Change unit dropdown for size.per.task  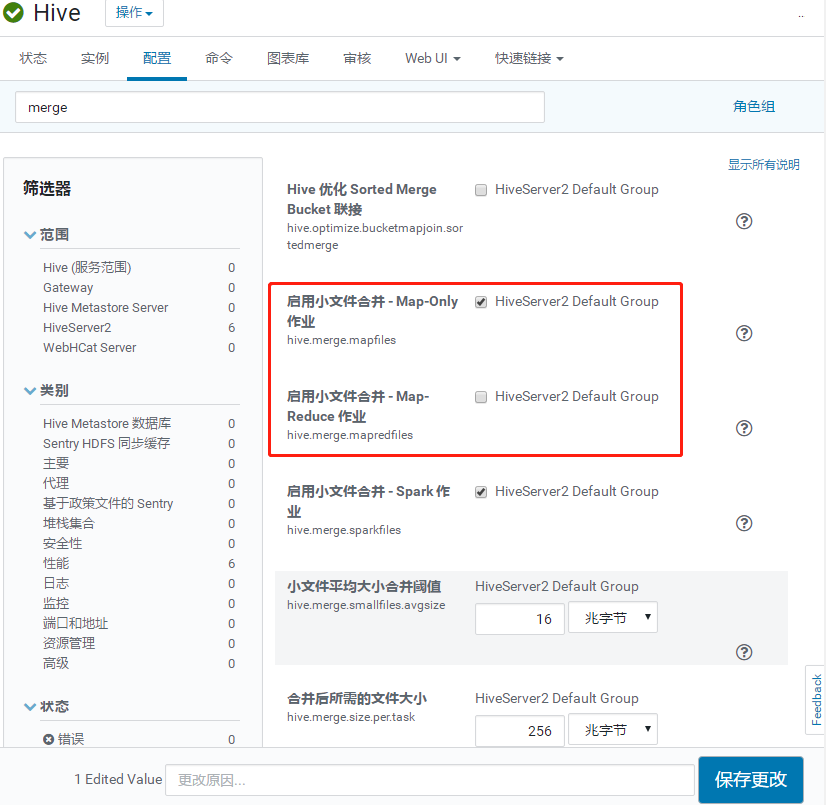tap(613, 730)
